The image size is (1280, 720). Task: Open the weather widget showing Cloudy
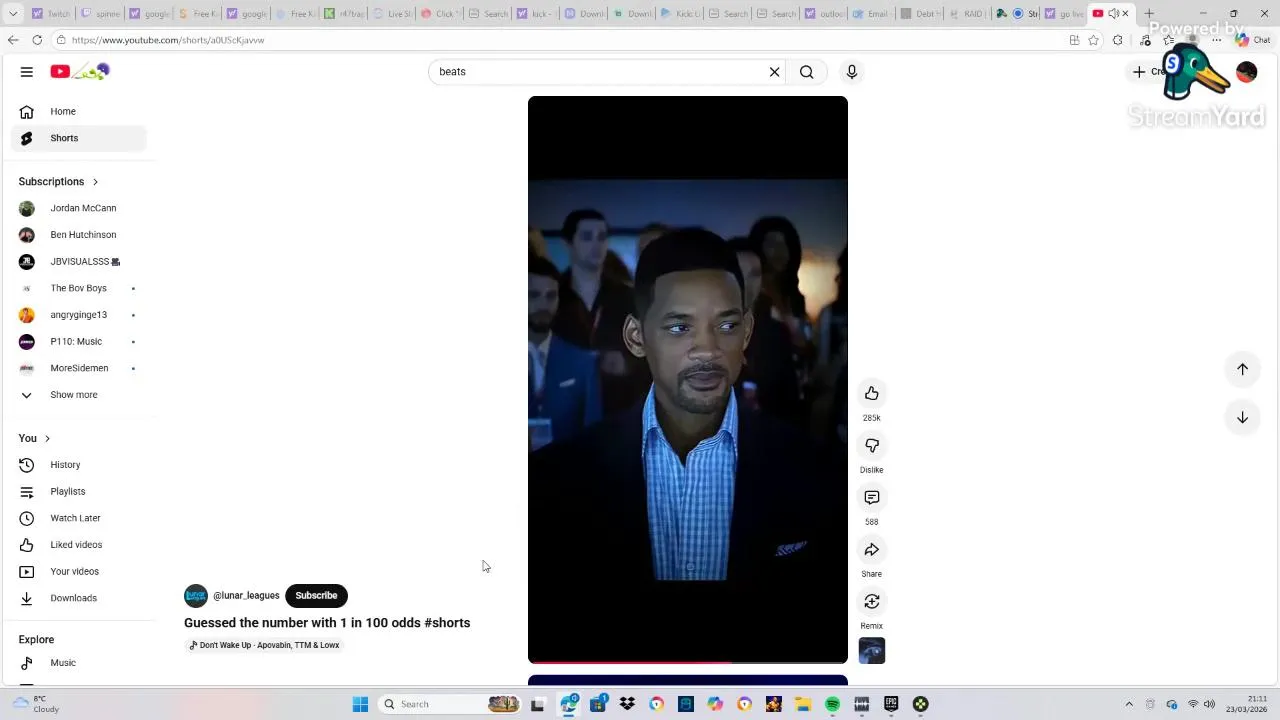pyautogui.click(x=36, y=704)
